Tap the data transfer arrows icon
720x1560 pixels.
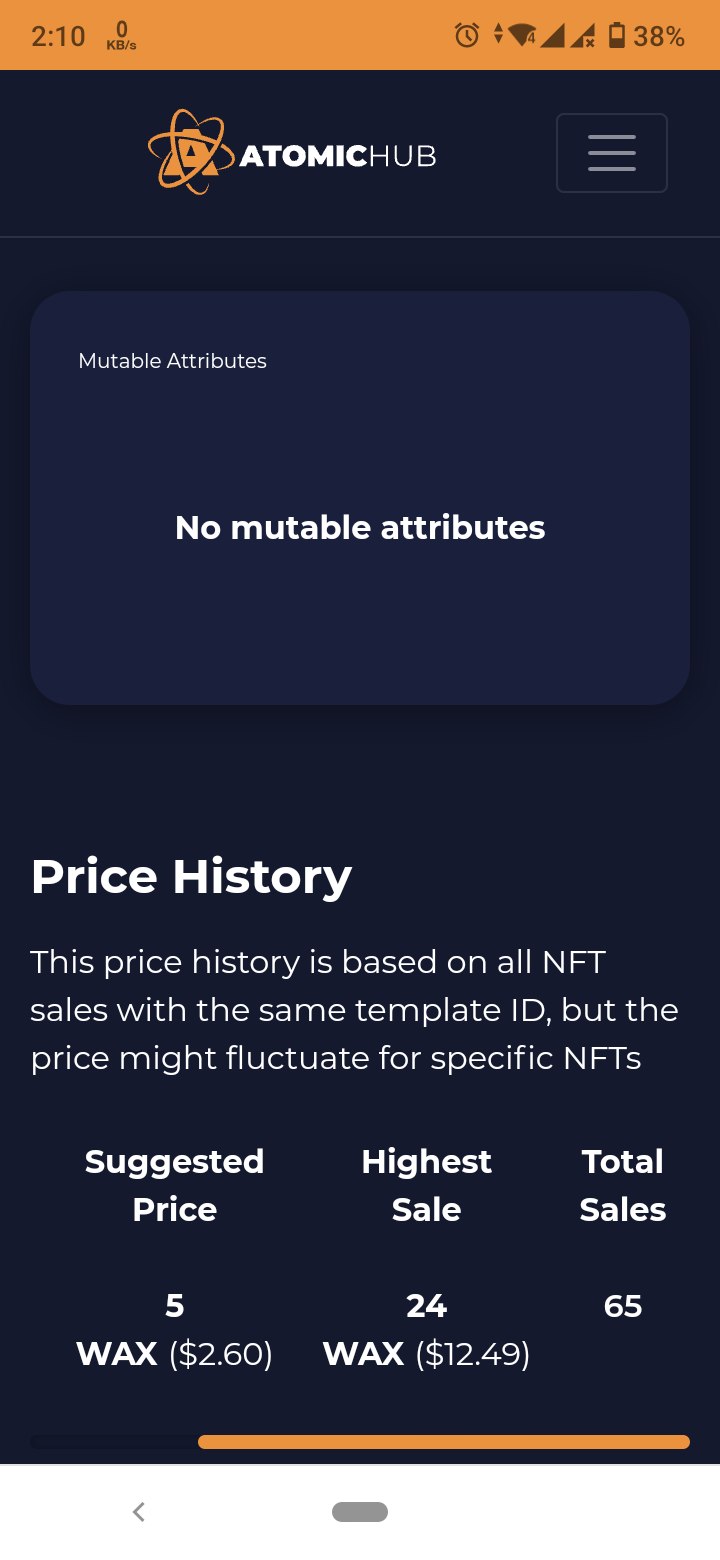pos(497,36)
